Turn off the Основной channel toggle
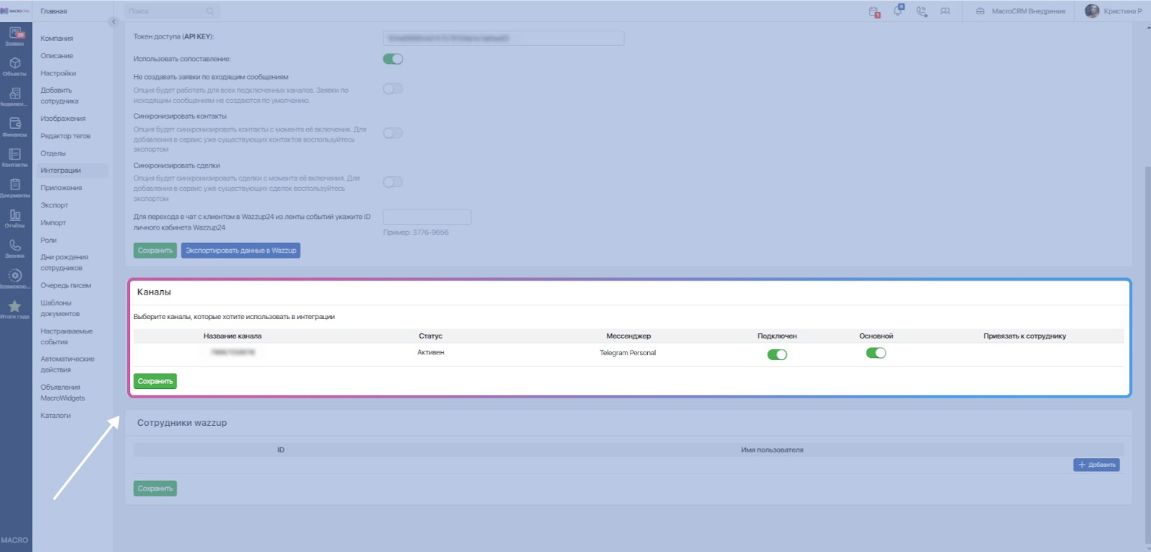This screenshot has height=552, width=1151. click(x=876, y=353)
